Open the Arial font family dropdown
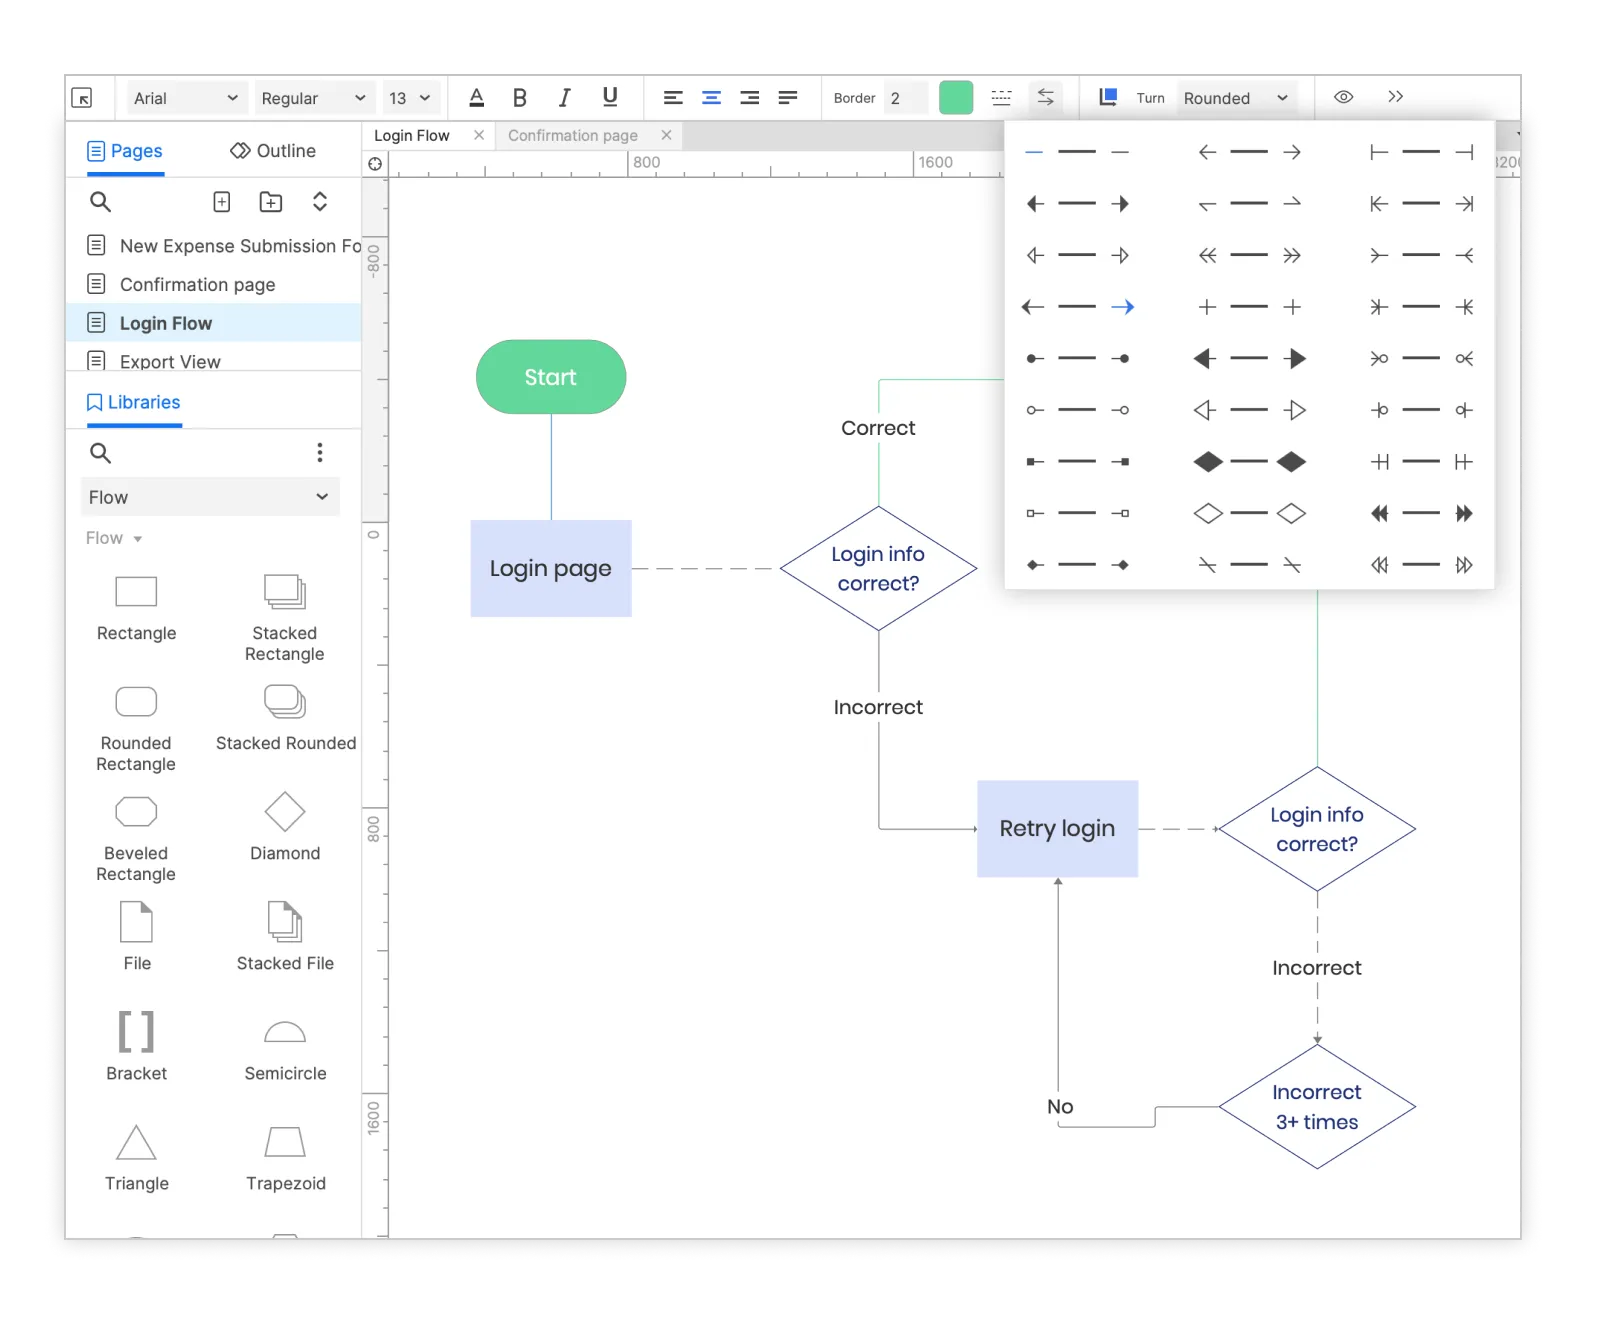 (185, 98)
